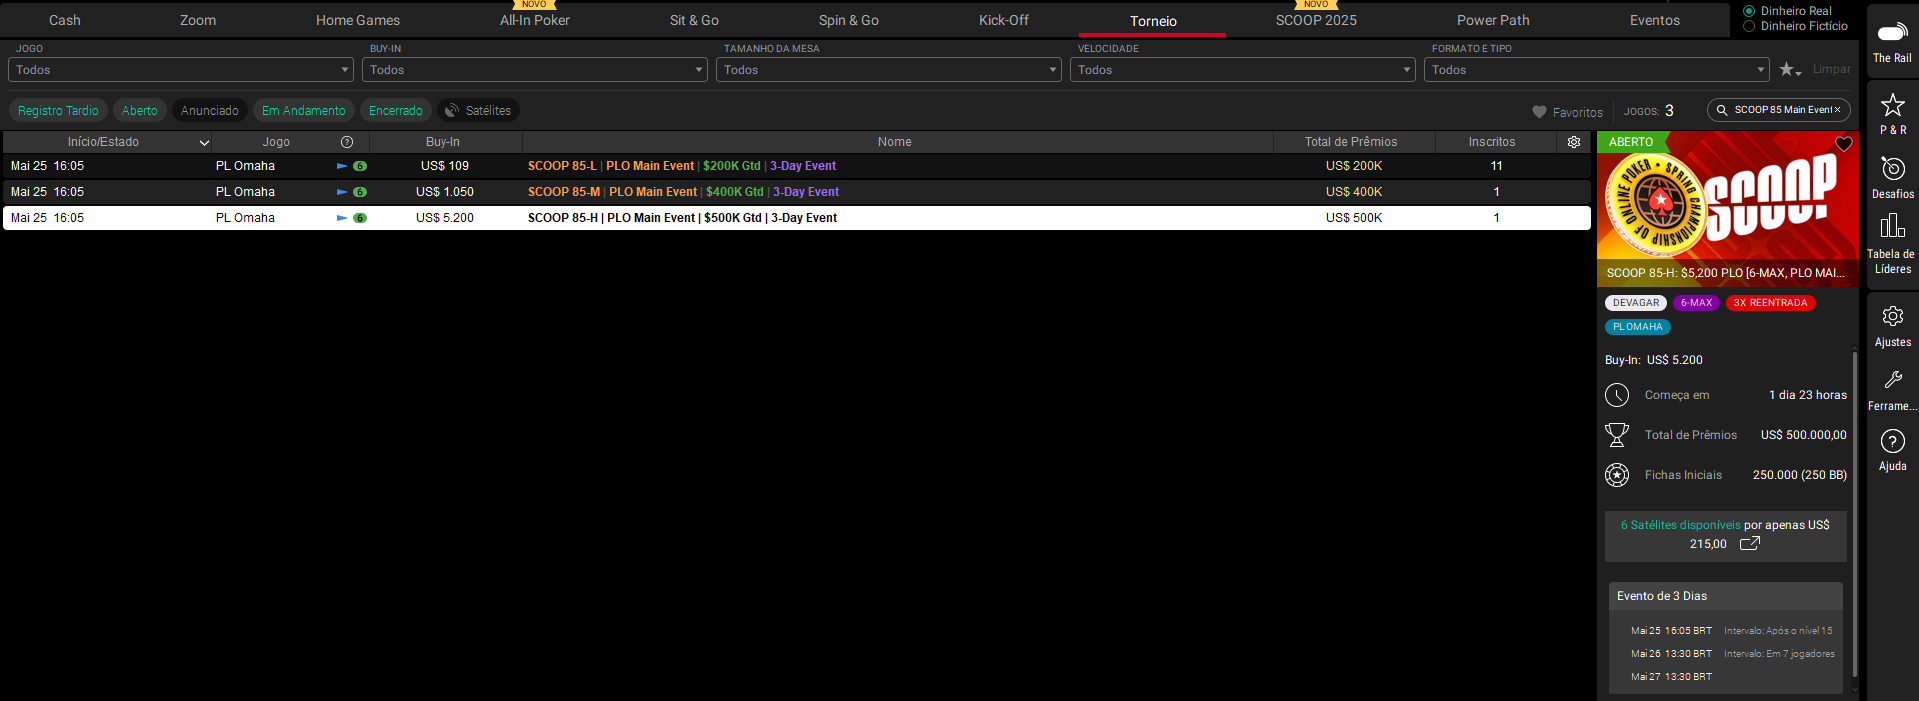Click blue flag icon in SCOOP 85-M row

[342, 192]
